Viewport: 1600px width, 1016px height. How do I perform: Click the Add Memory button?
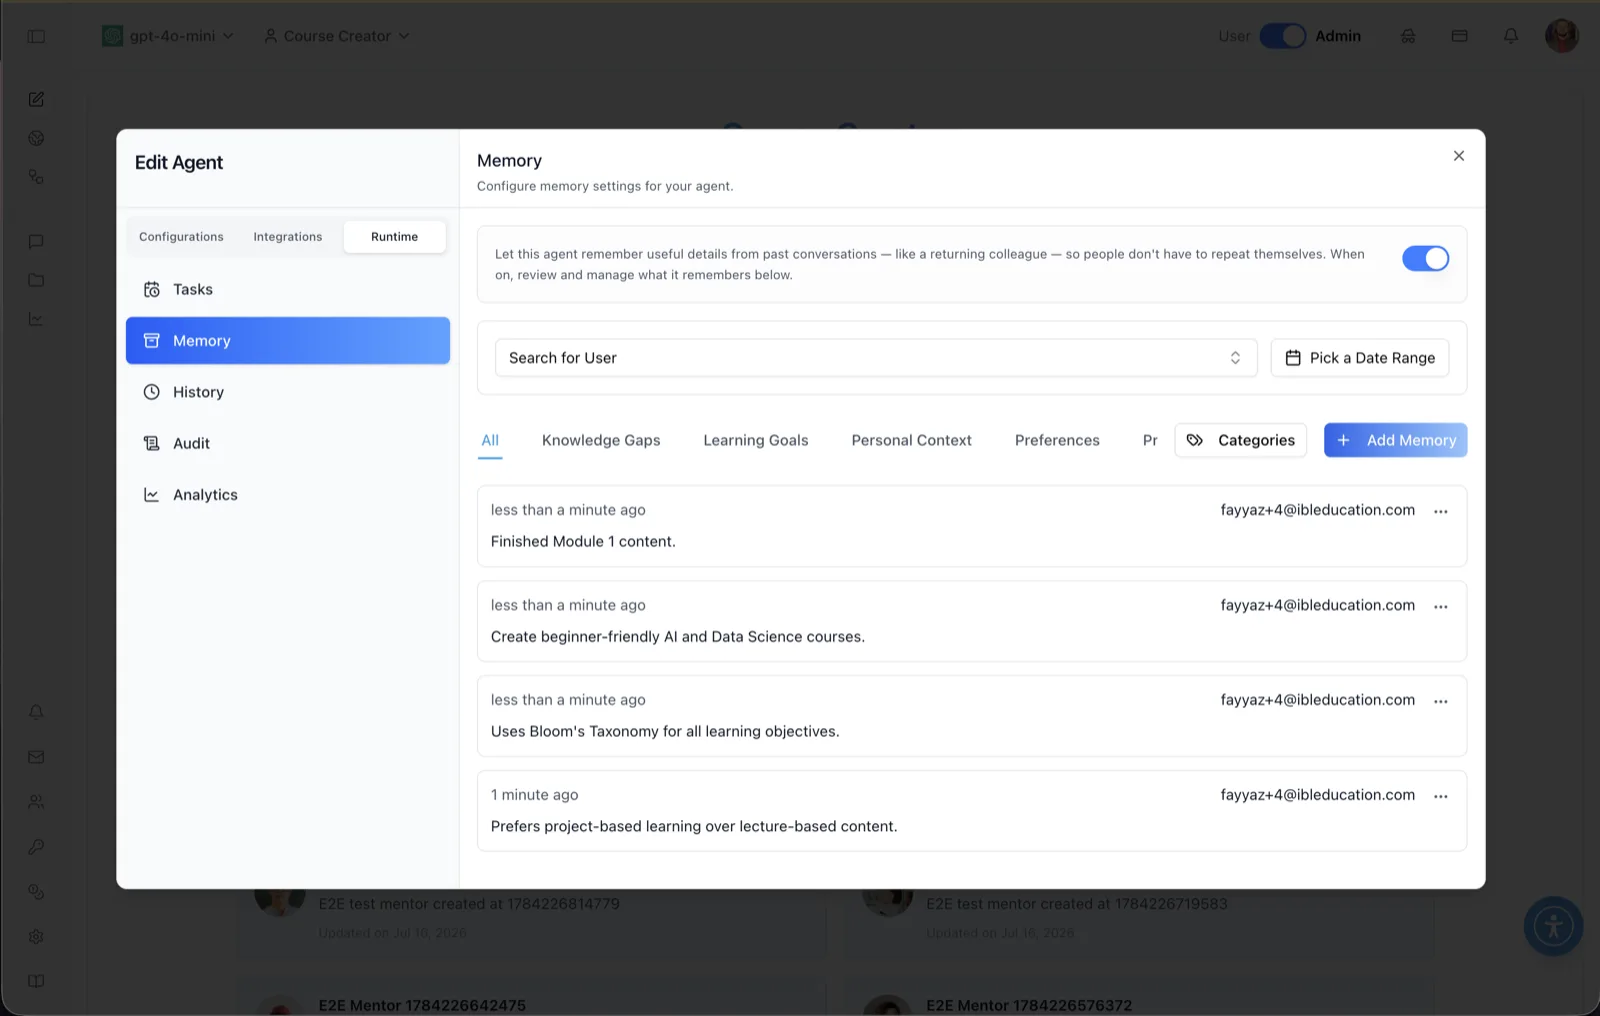pos(1395,440)
